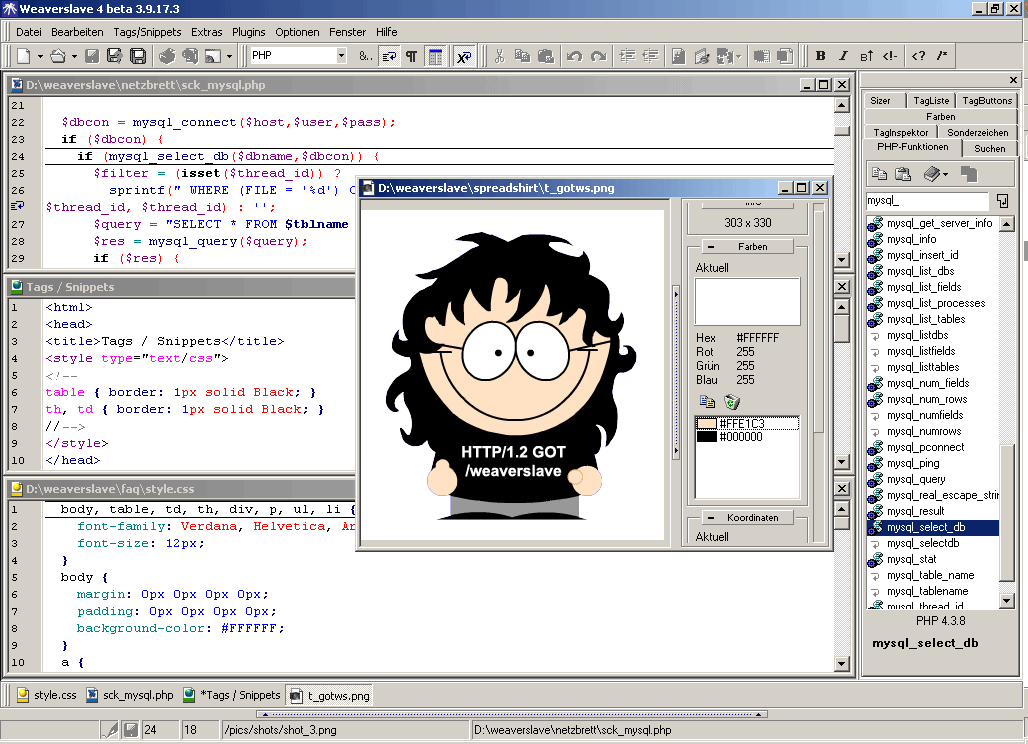1028x744 pixels.
Task: Toggle the word wrap toolbar button
Action: coord(389,57)
